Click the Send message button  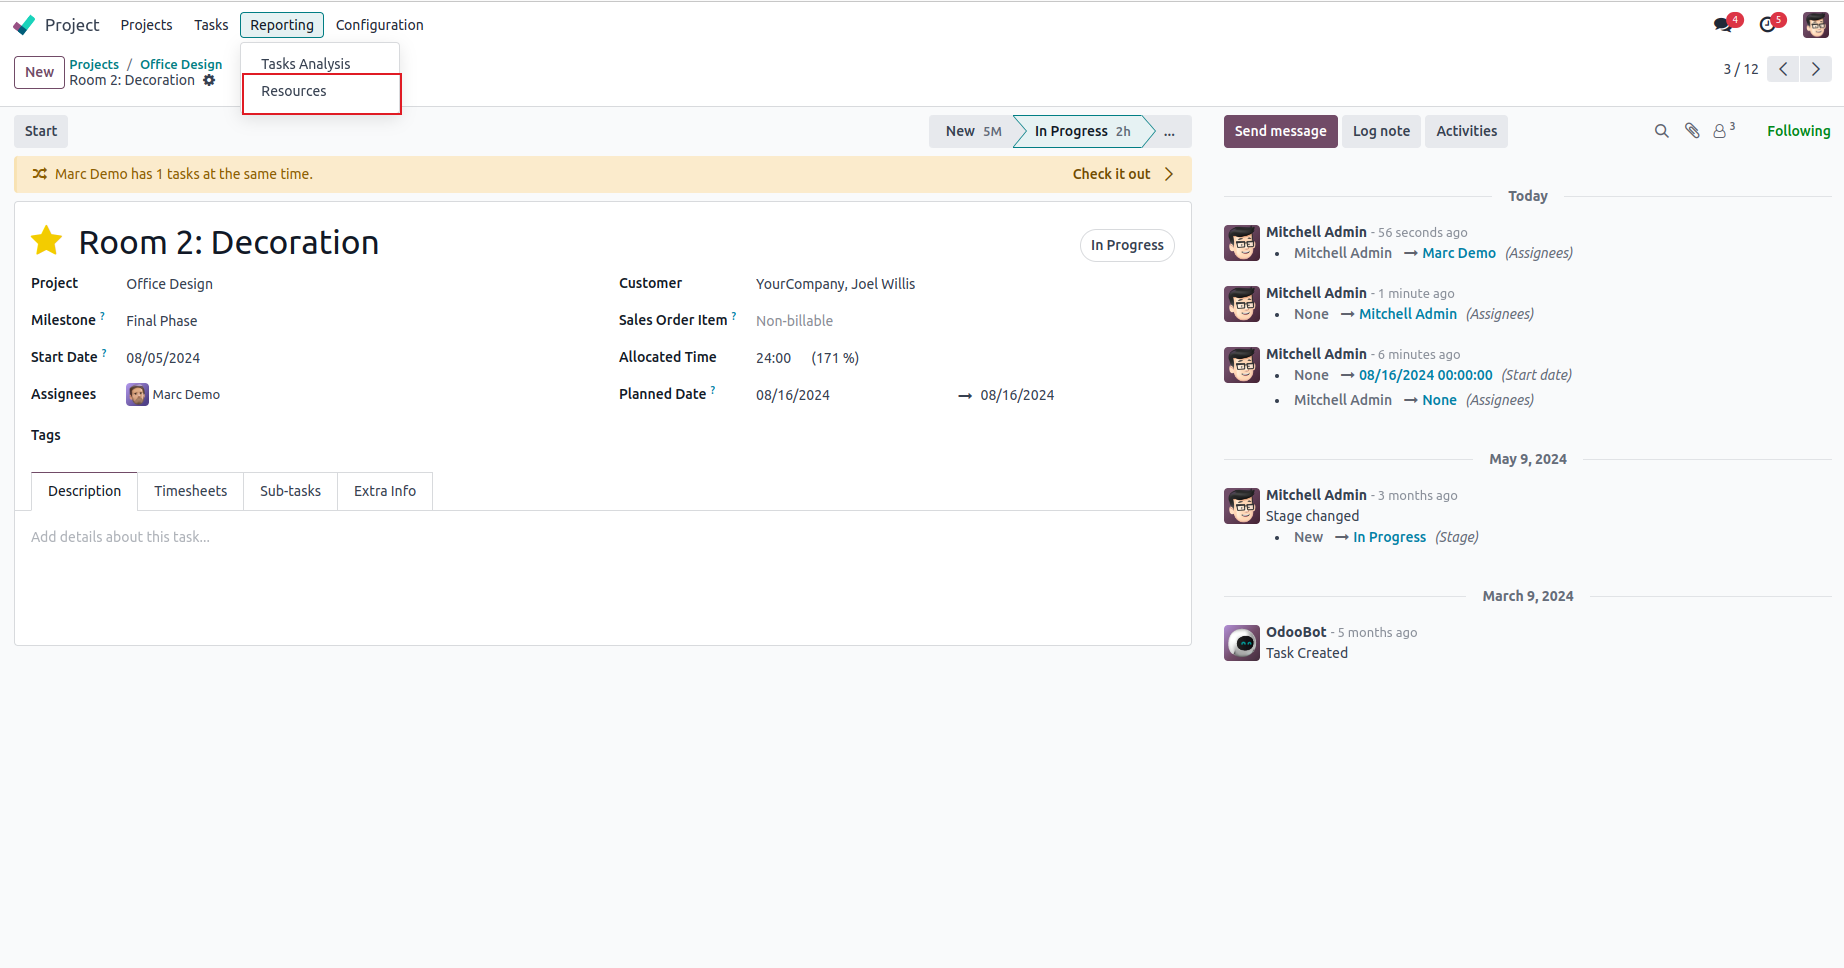[1280, 131]
